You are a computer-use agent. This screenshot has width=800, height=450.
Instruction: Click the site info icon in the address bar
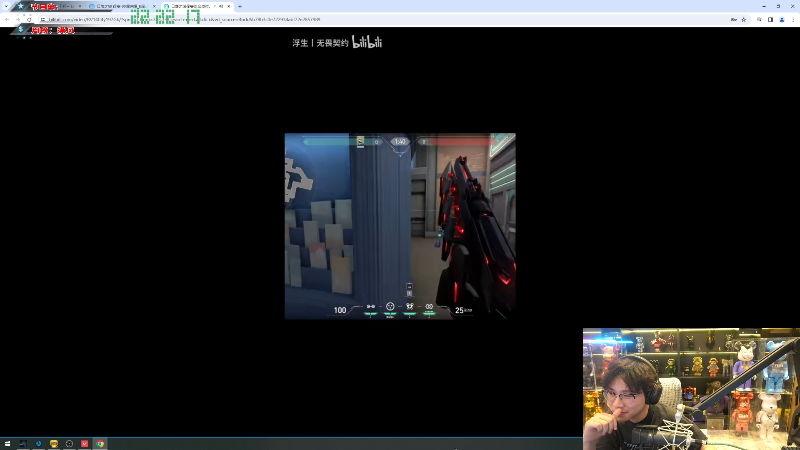(x=43, y=19)
